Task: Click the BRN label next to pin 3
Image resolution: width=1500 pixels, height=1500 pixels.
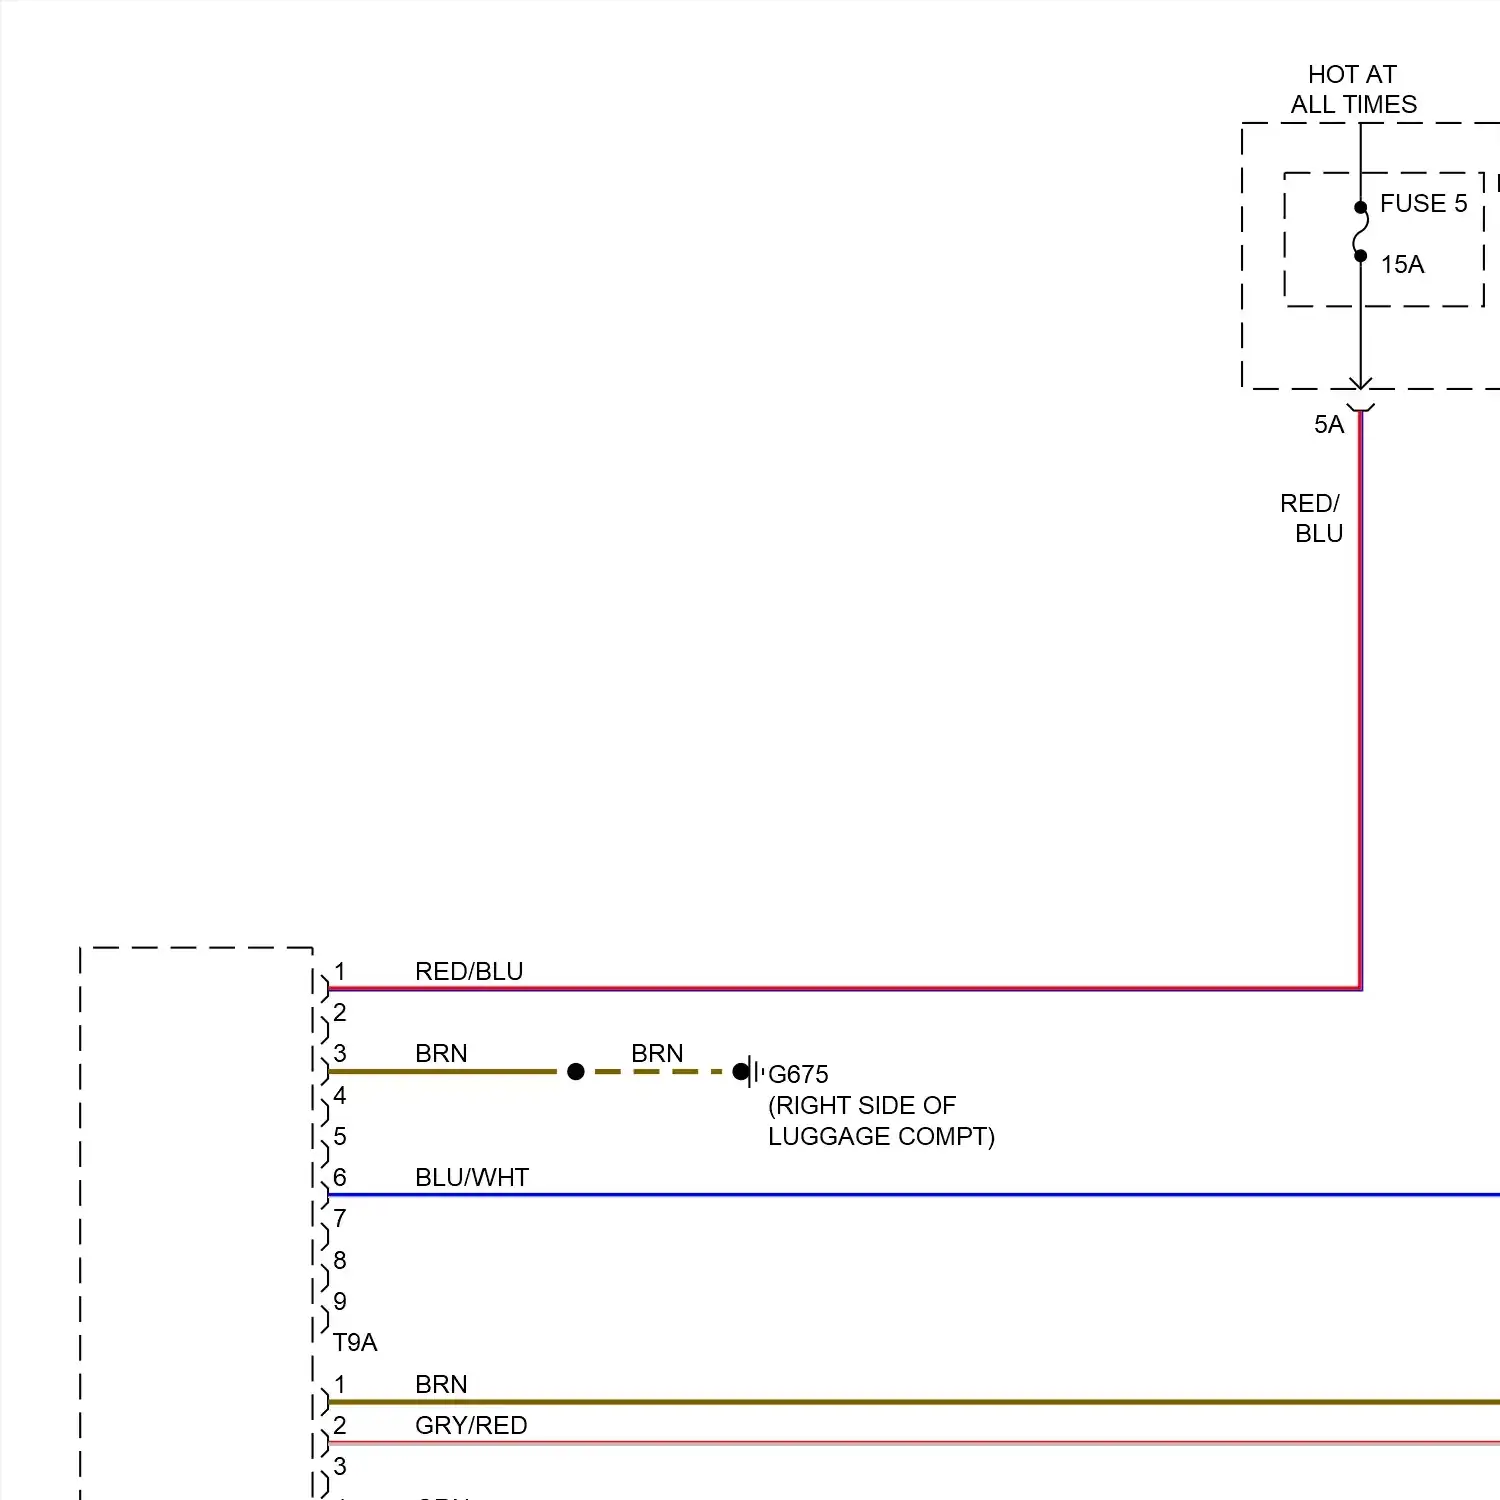Action: [x=441, y=1053]
